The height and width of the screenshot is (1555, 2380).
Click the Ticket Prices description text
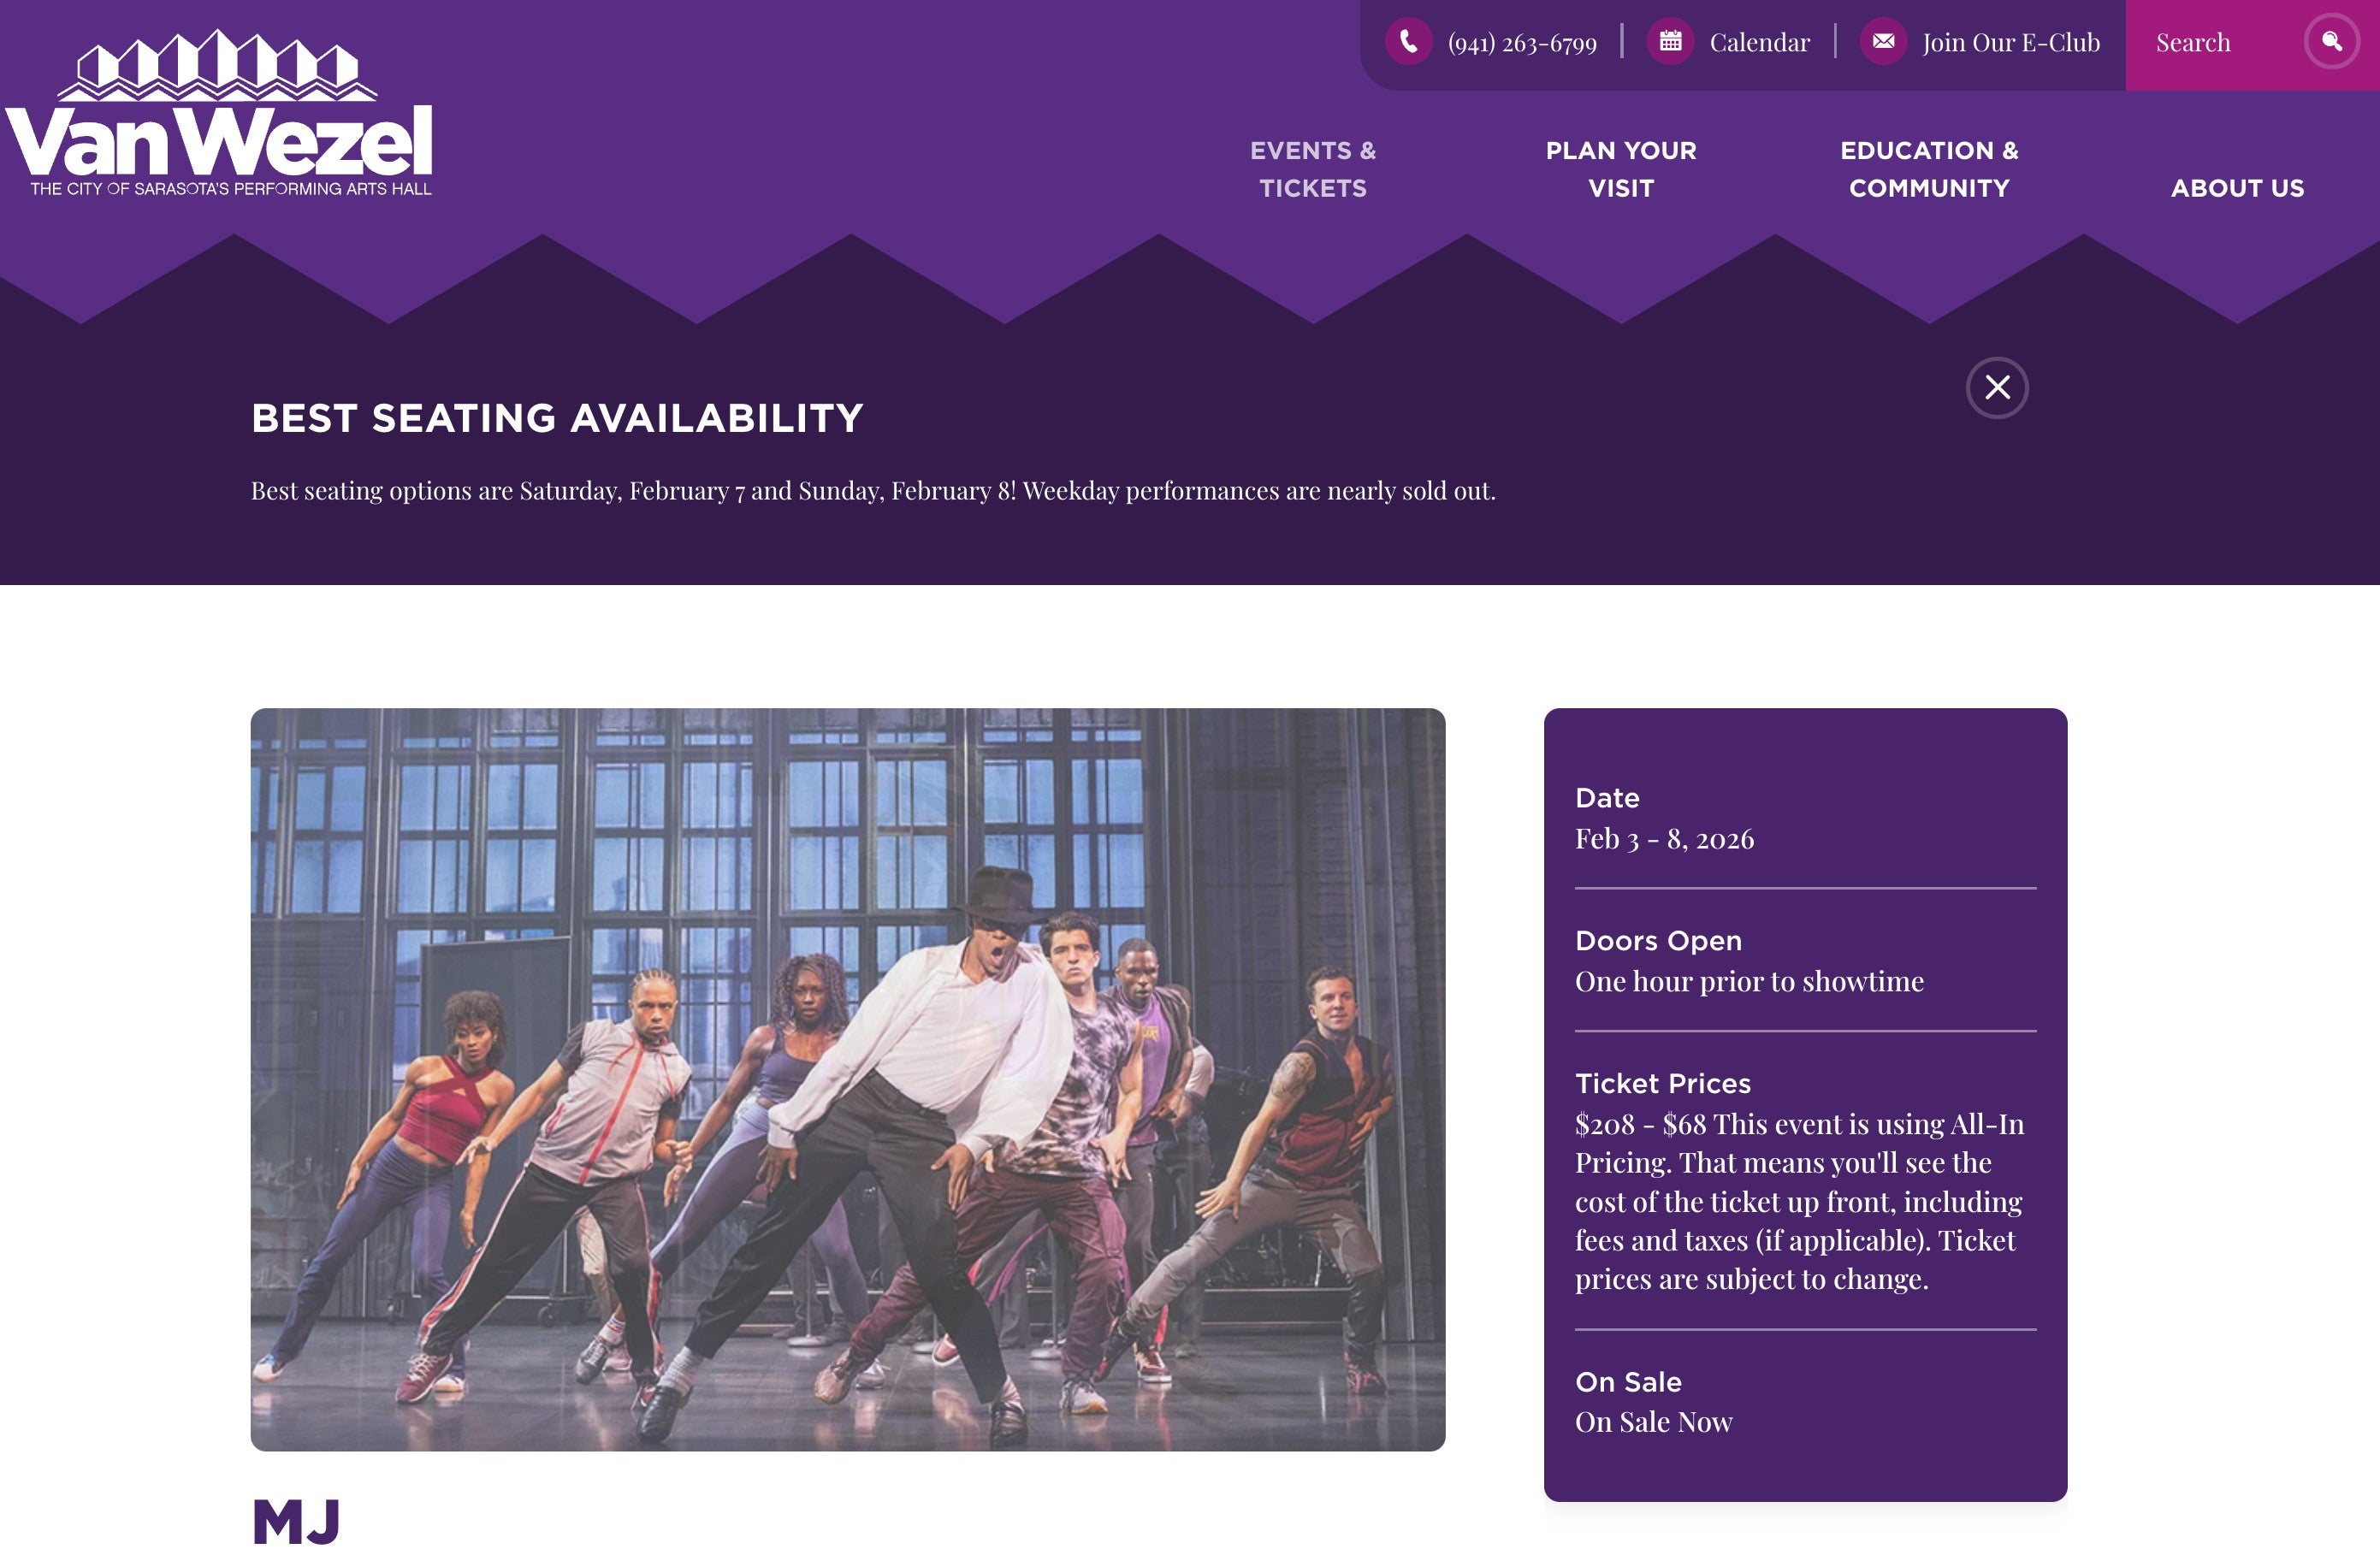pyautogui.click(x=1798, y=1201)
